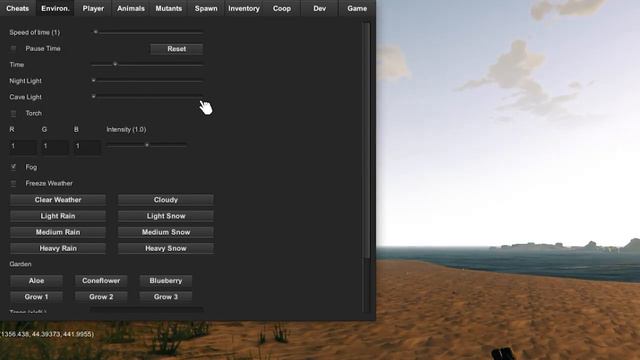Image resolution: width=640 pixels, height=360 pixels.
Task: Click the Aloe garden button
Action: coord(36,281)
